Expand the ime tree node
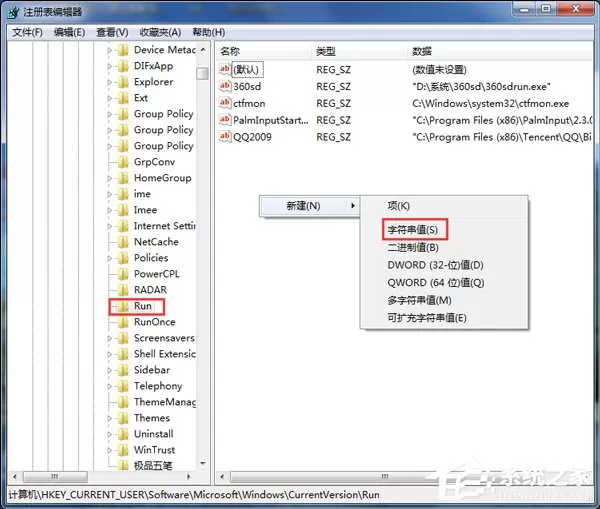The width and height of the screenshot is (600, 509). 109,194
